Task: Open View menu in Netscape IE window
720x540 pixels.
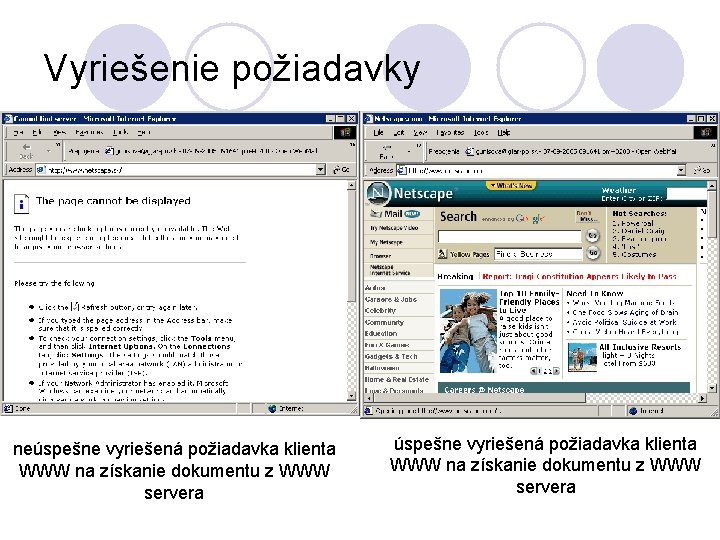Action: tap(420, 132)
